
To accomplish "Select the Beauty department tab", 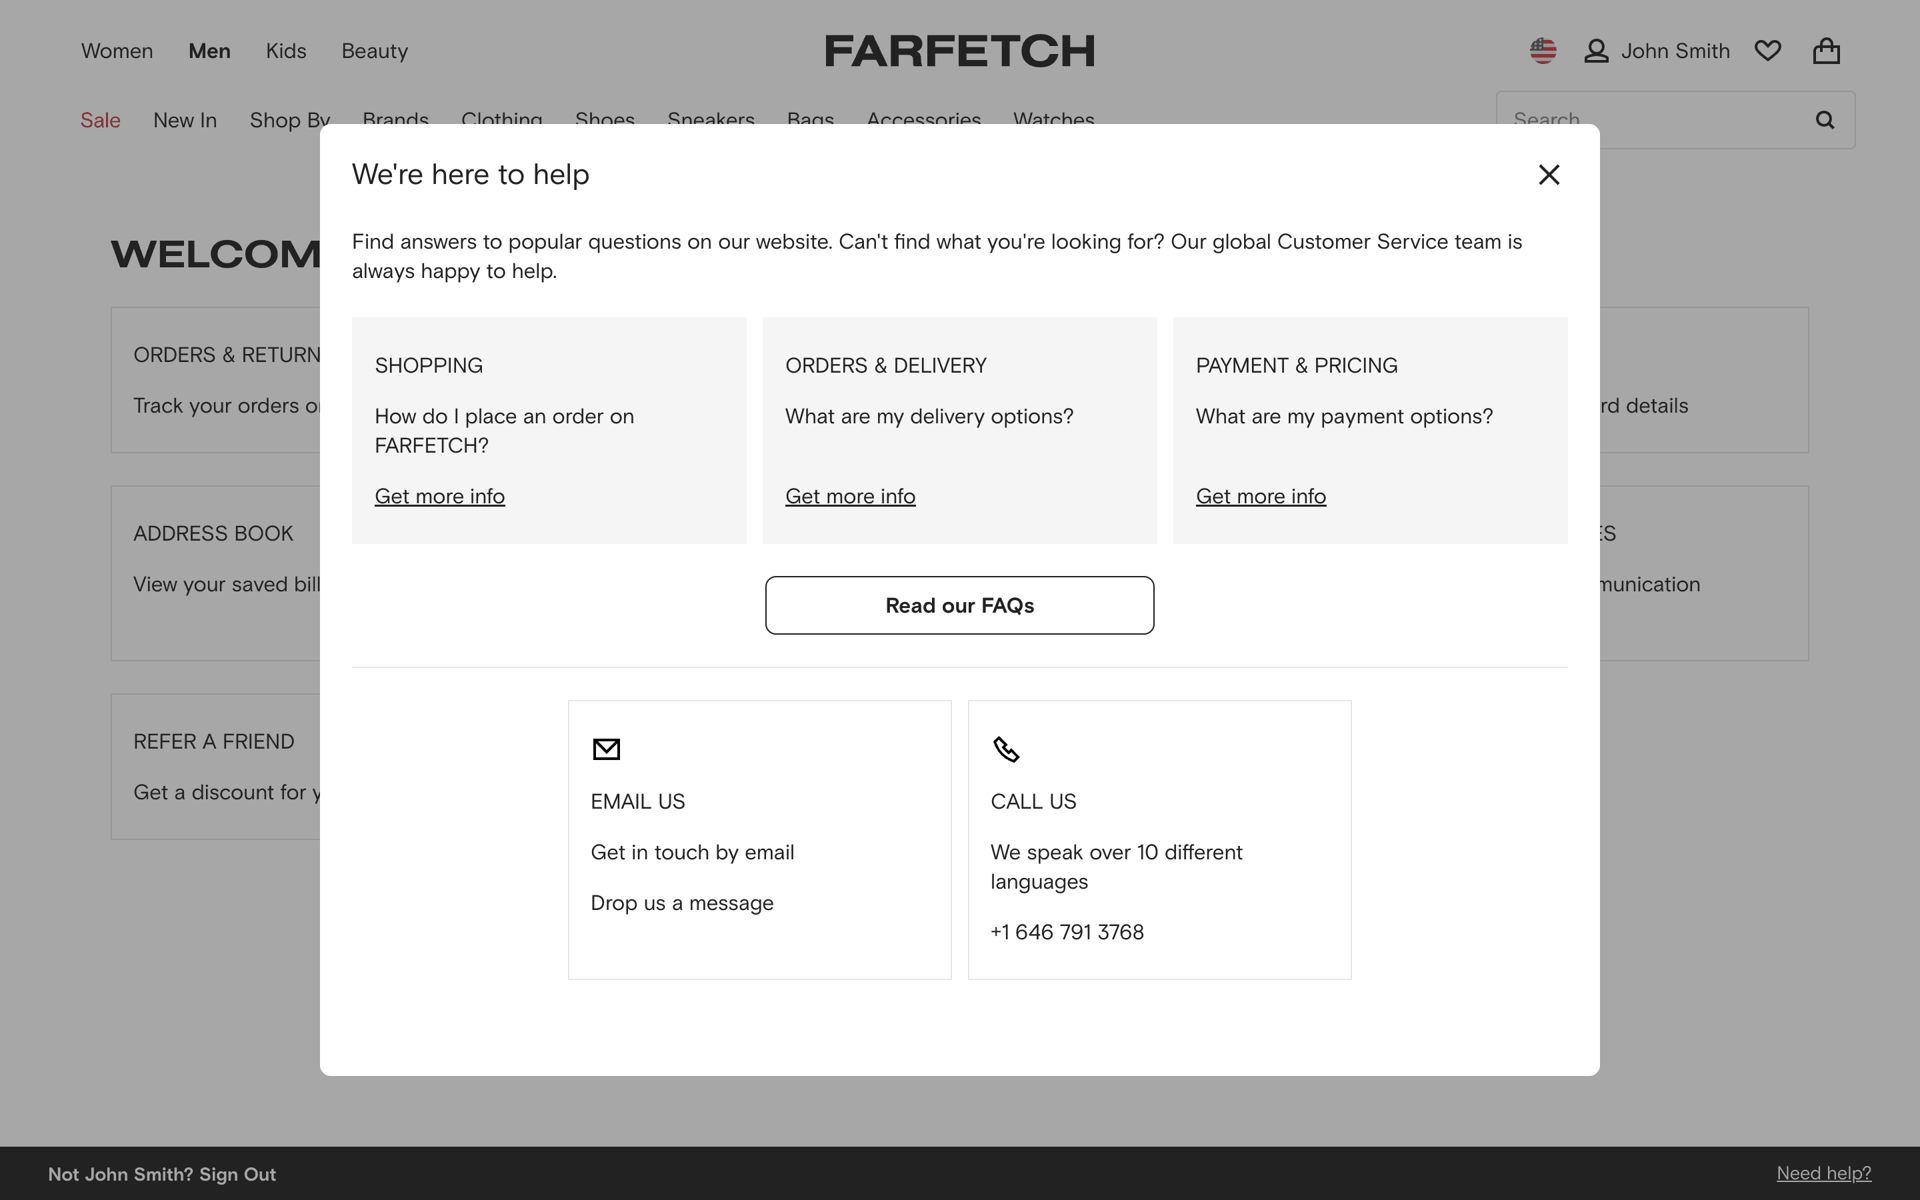I will pos(374,51).
